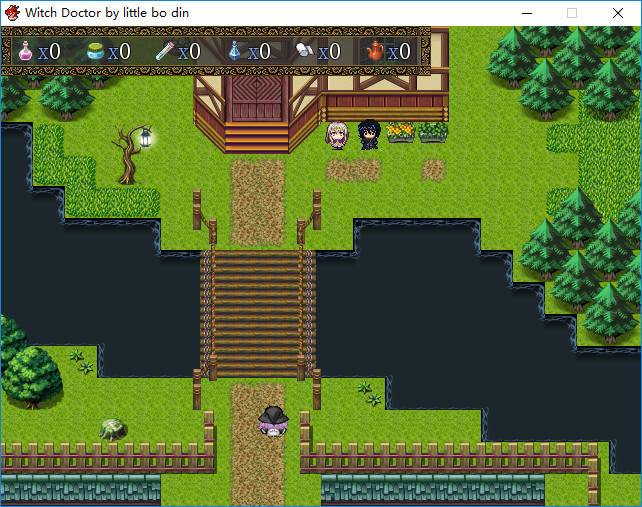
Task: Click the middle of the wooden bridge
Action: click(x=258, y=312)
